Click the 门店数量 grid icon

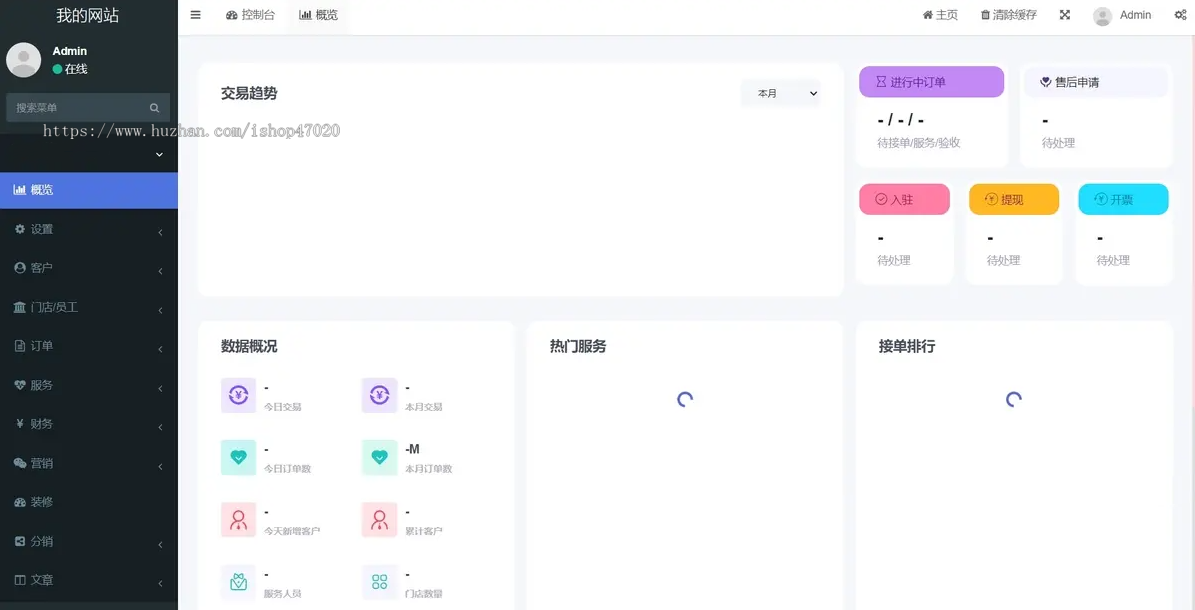(380, 583)
